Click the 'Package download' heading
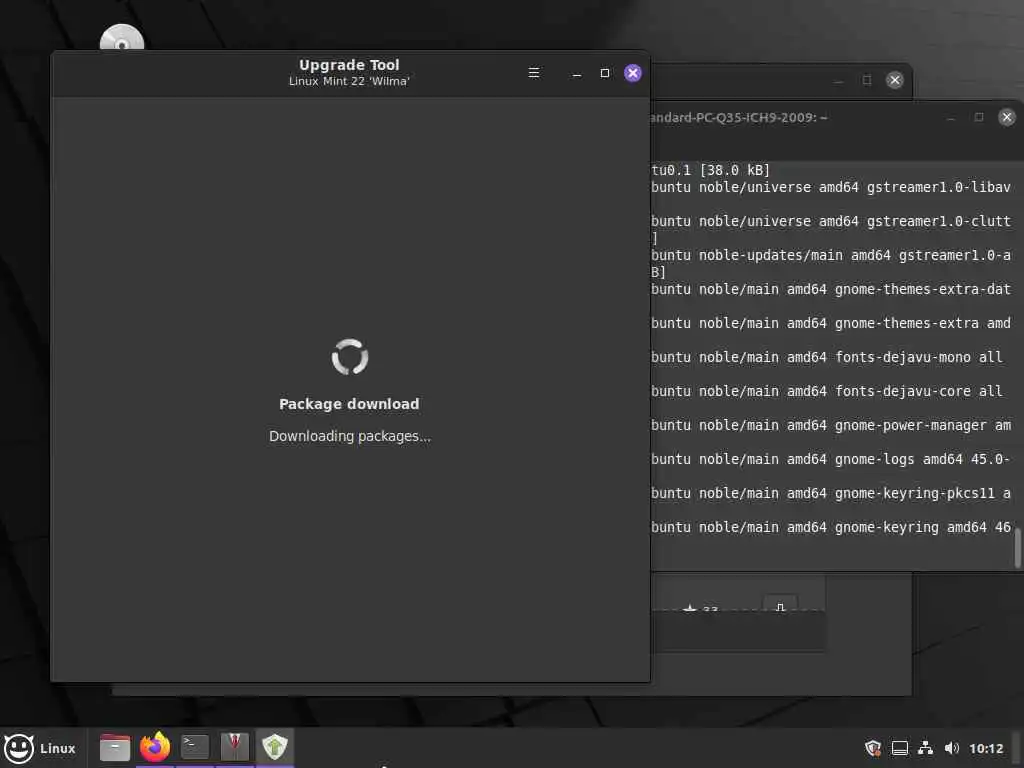The width and height of the screenshot is (1024, 768). click(349, 404)
